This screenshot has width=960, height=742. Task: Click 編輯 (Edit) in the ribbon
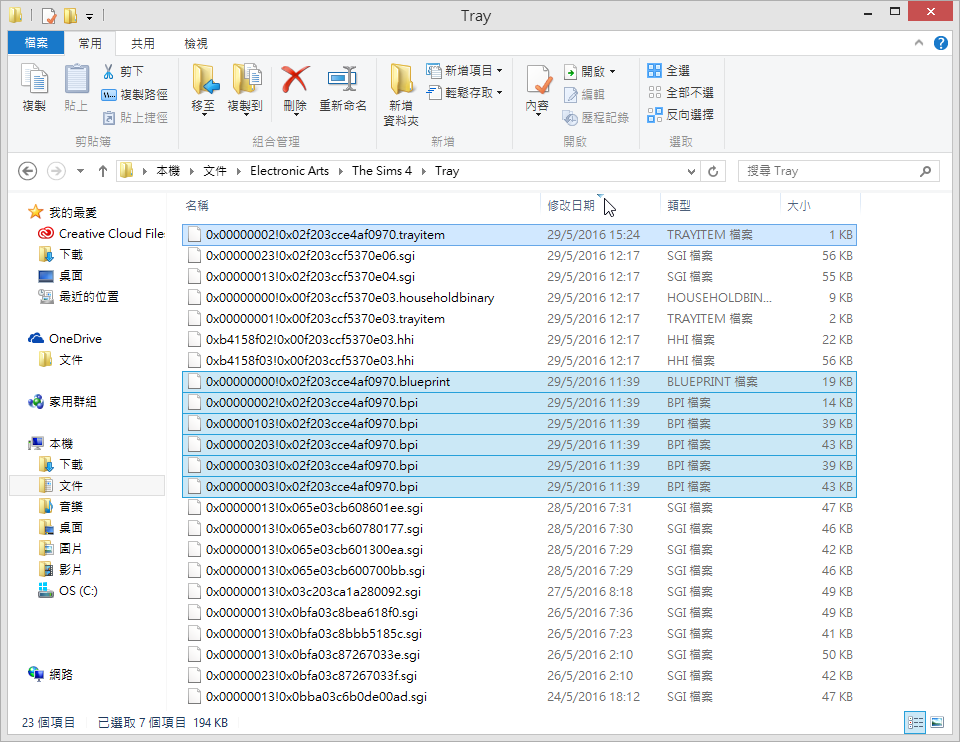(585, 94)
